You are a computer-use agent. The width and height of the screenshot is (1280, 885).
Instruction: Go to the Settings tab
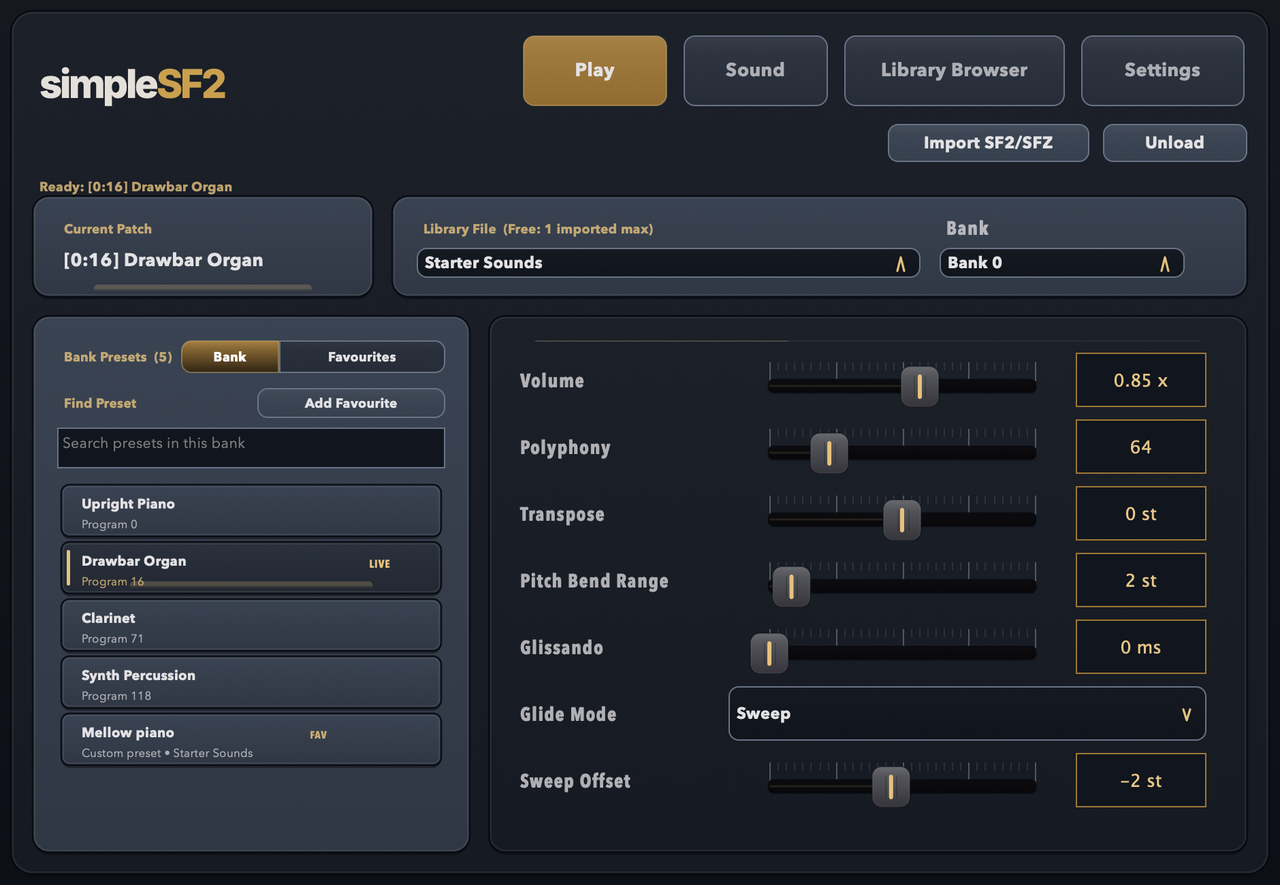pyautogui.click(x=1162, y=70)
